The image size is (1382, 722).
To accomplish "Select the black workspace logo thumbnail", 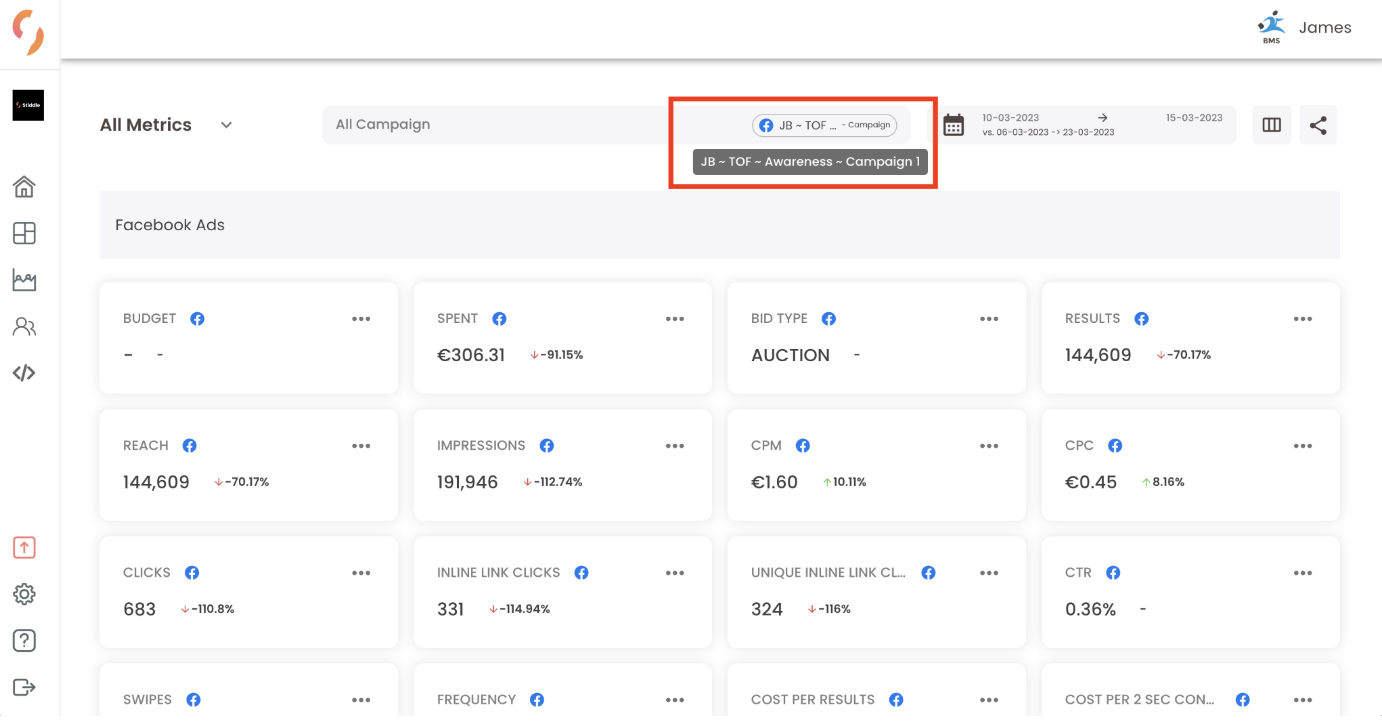I will pyautogui.click(x=28, y=105).
